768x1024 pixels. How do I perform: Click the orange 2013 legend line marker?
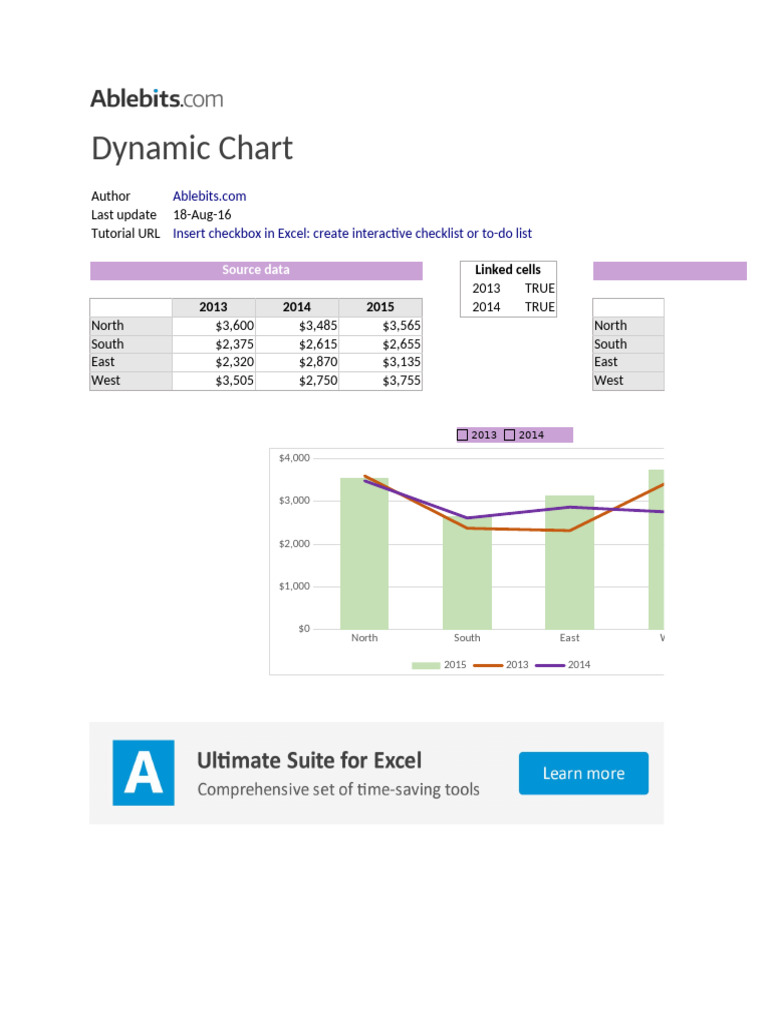(x=487, y=665)
